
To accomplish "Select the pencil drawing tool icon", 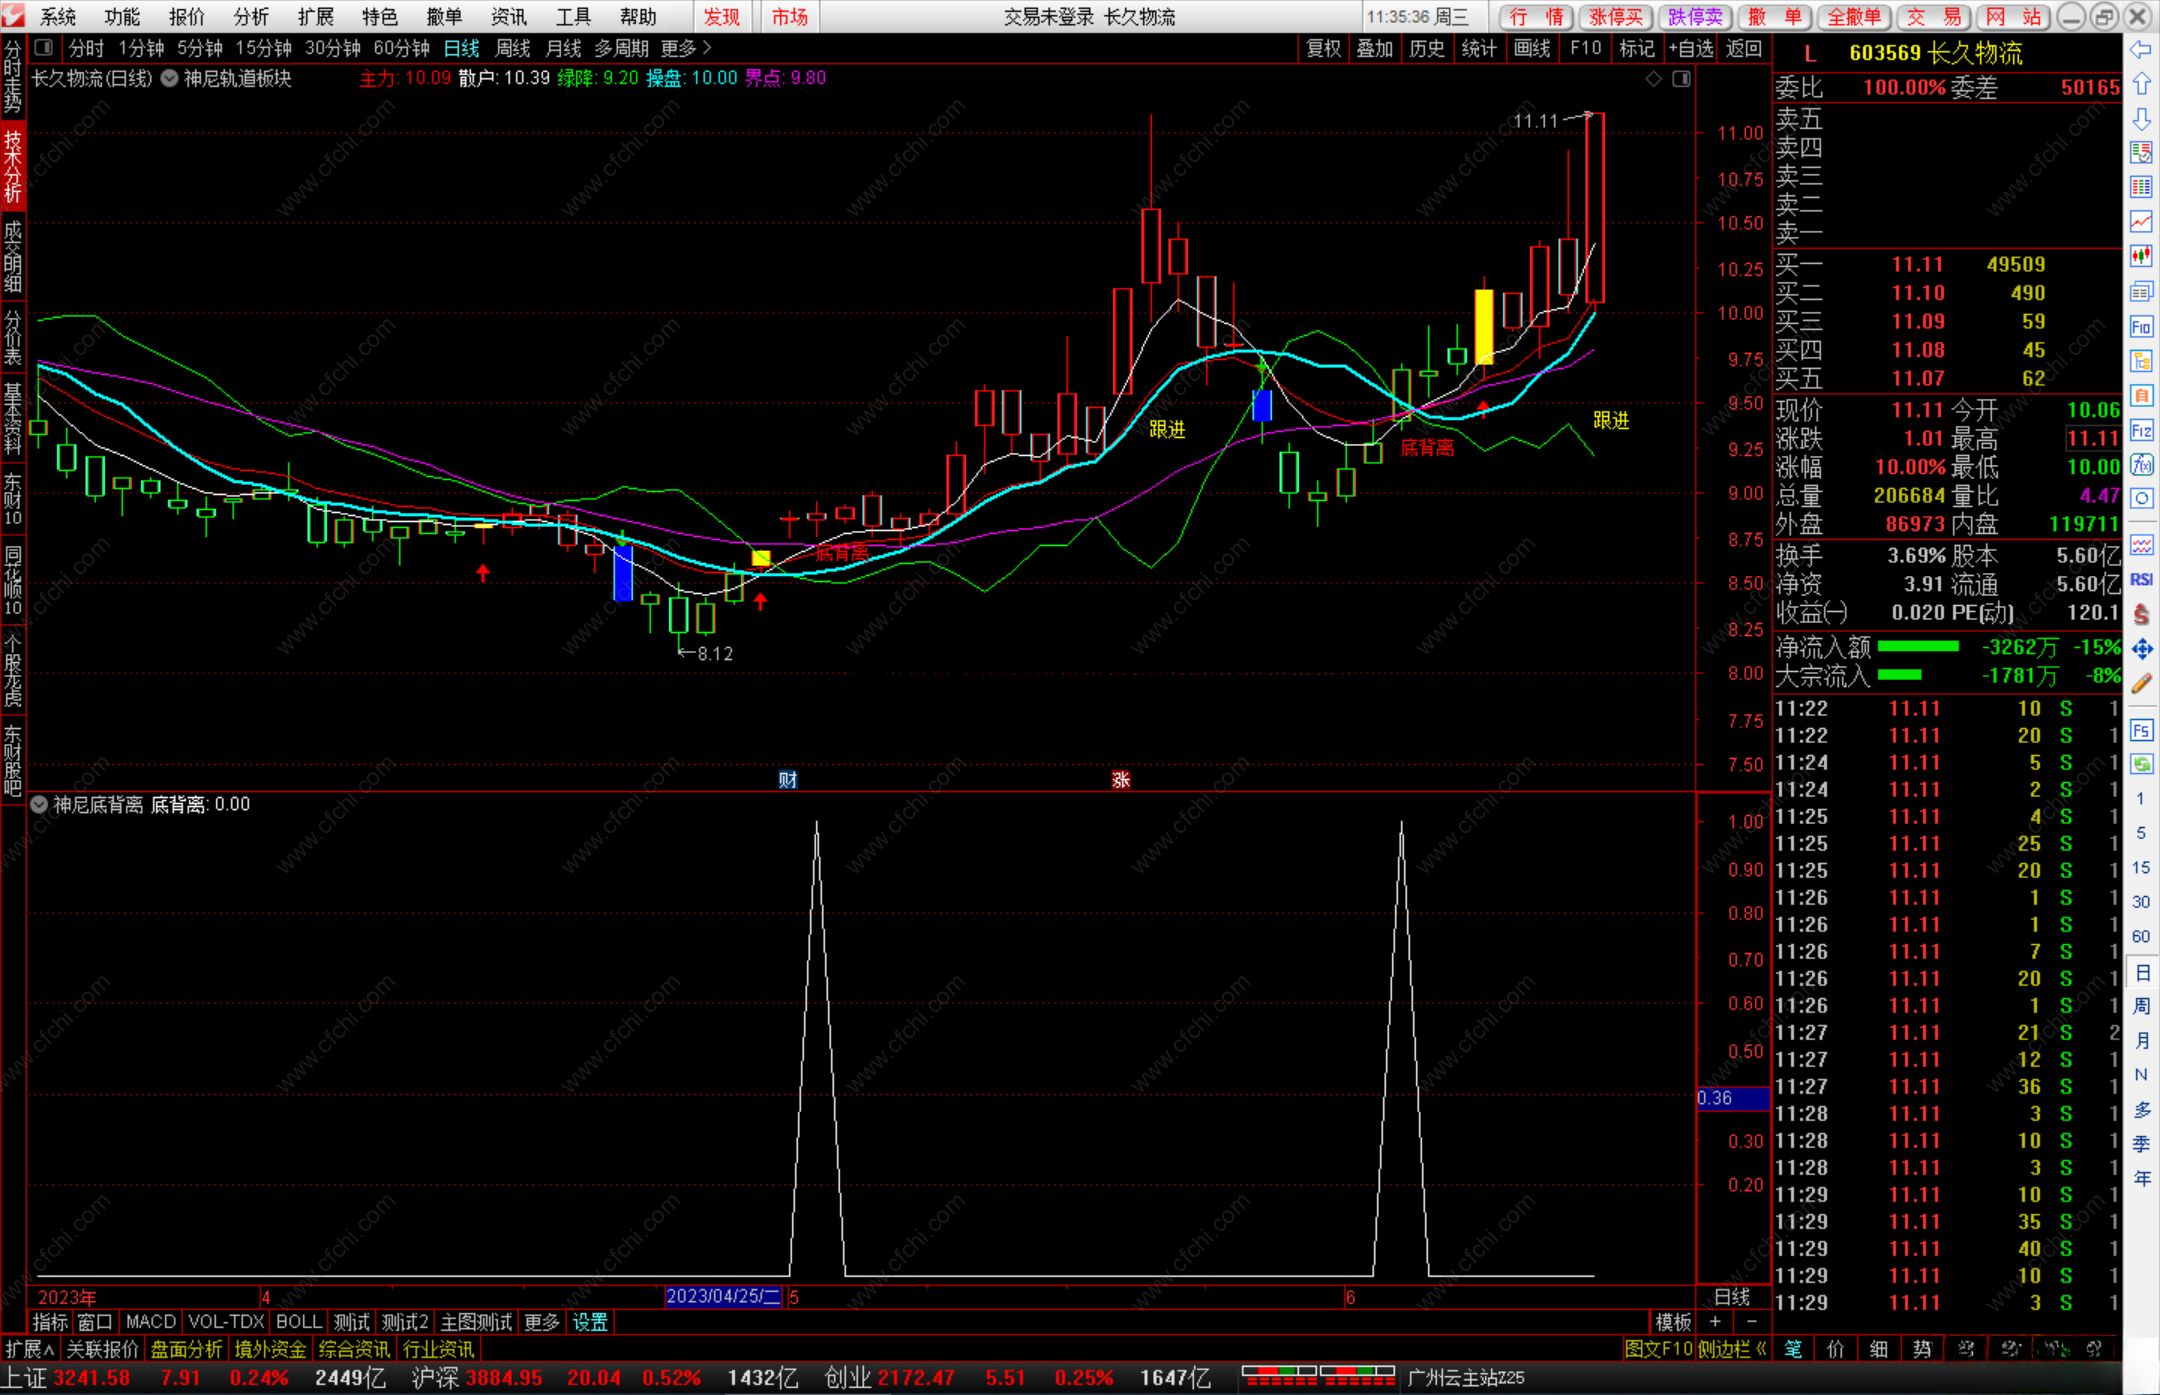I will pyautogui.click(x=2141, y=684).
